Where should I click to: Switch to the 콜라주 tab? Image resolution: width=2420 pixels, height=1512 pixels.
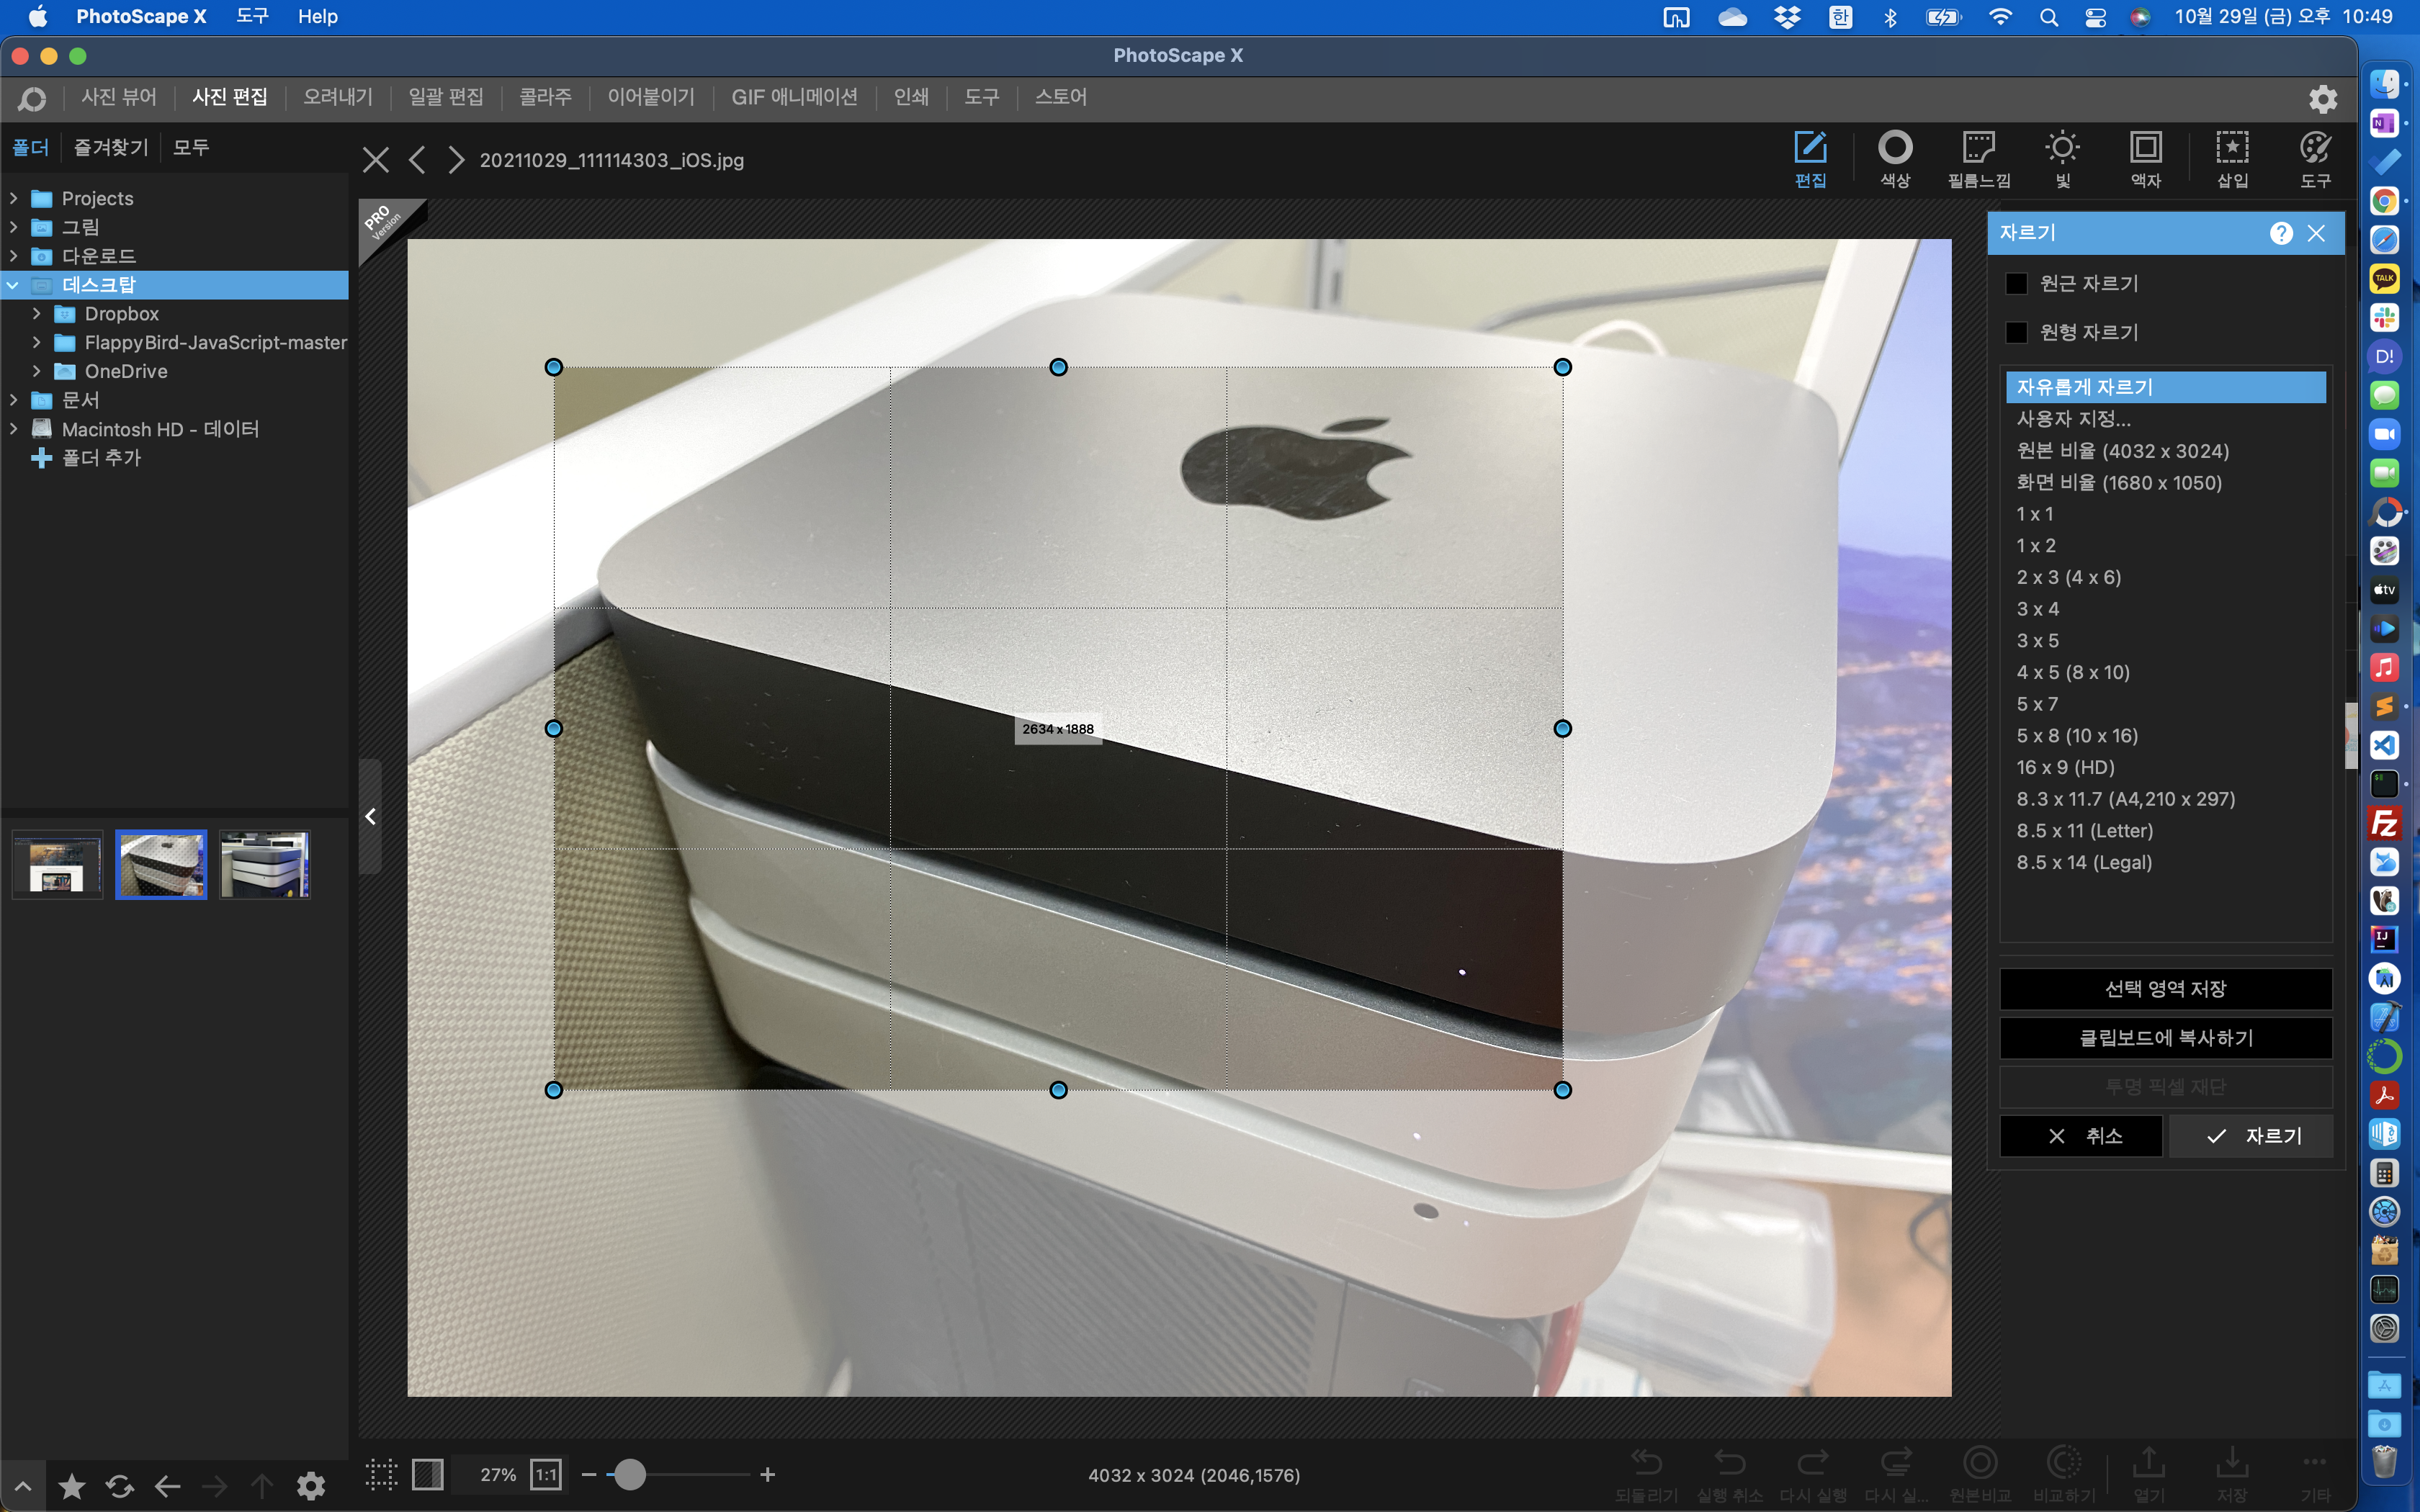545,97
